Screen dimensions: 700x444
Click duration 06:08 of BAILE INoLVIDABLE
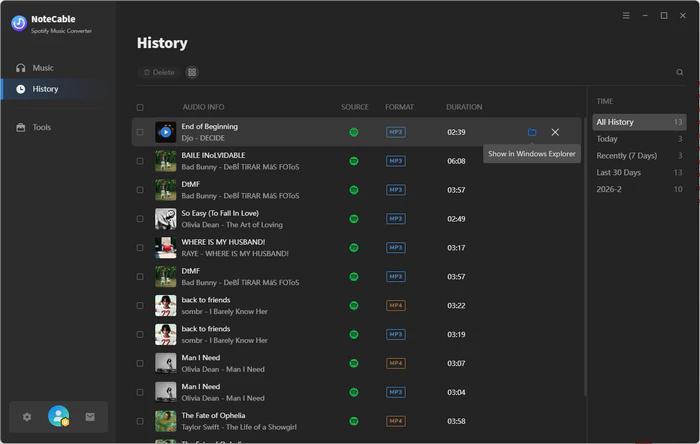coord(456,161)
